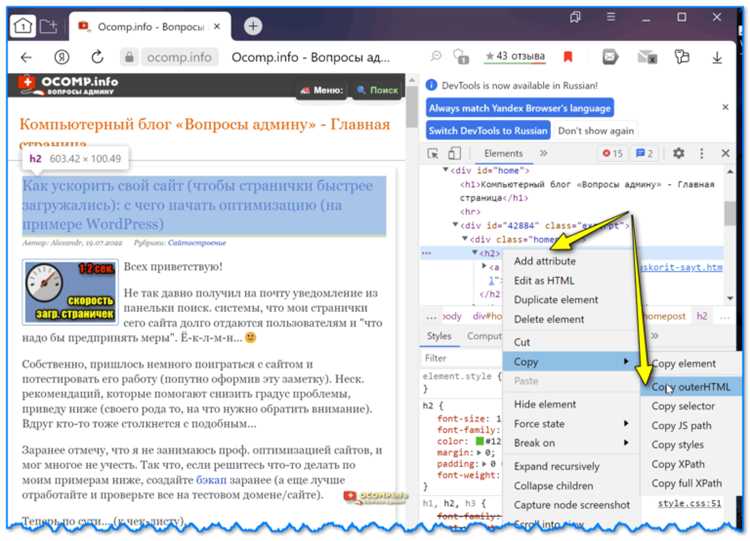
Task: Collapse the div id="home" node
Action: (x=445, y=170)
